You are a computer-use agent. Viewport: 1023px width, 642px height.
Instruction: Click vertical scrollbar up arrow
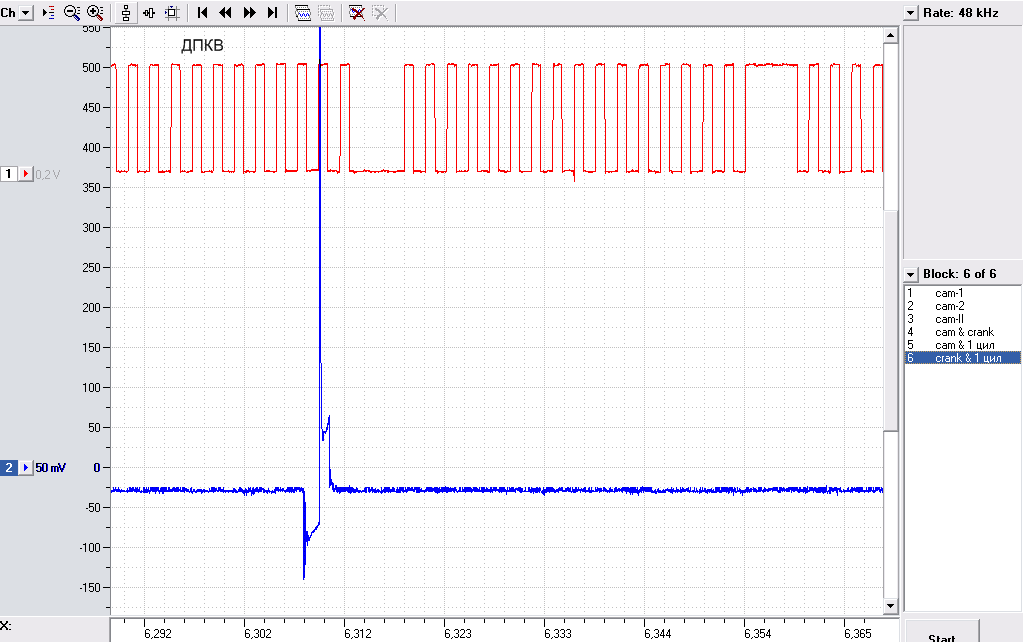[891, 35]
